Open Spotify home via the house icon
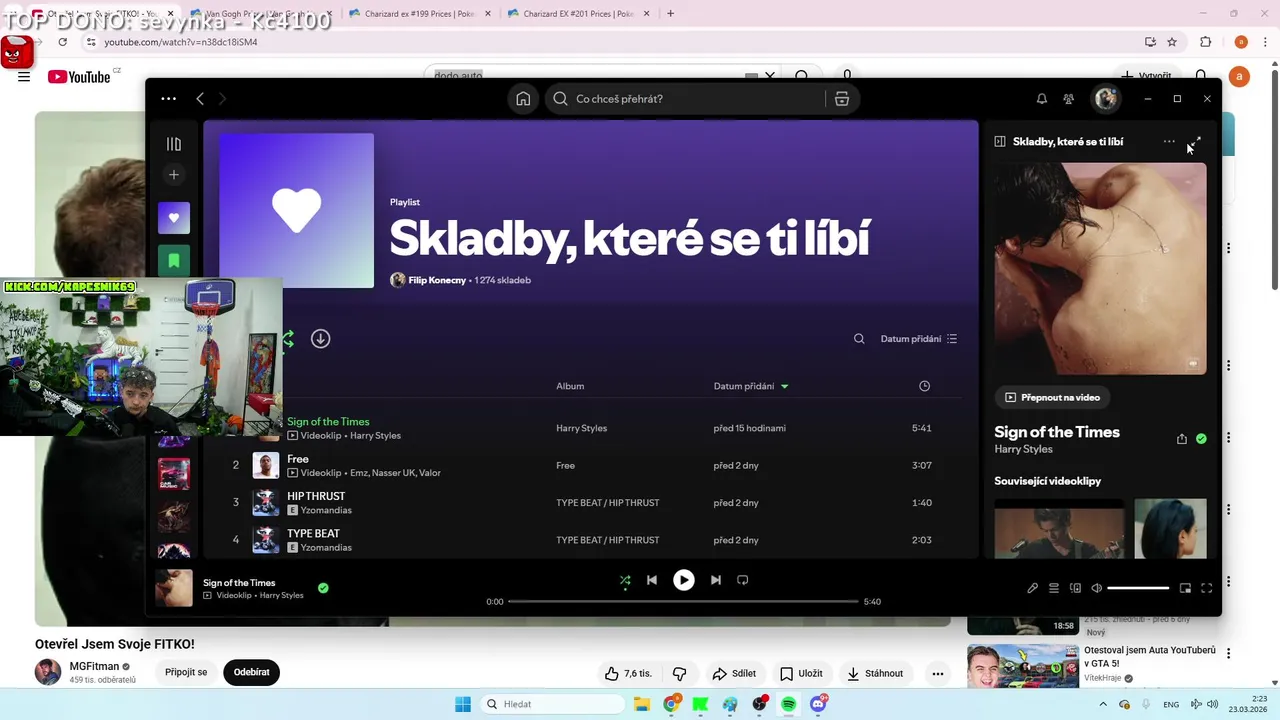 (523, 99)
